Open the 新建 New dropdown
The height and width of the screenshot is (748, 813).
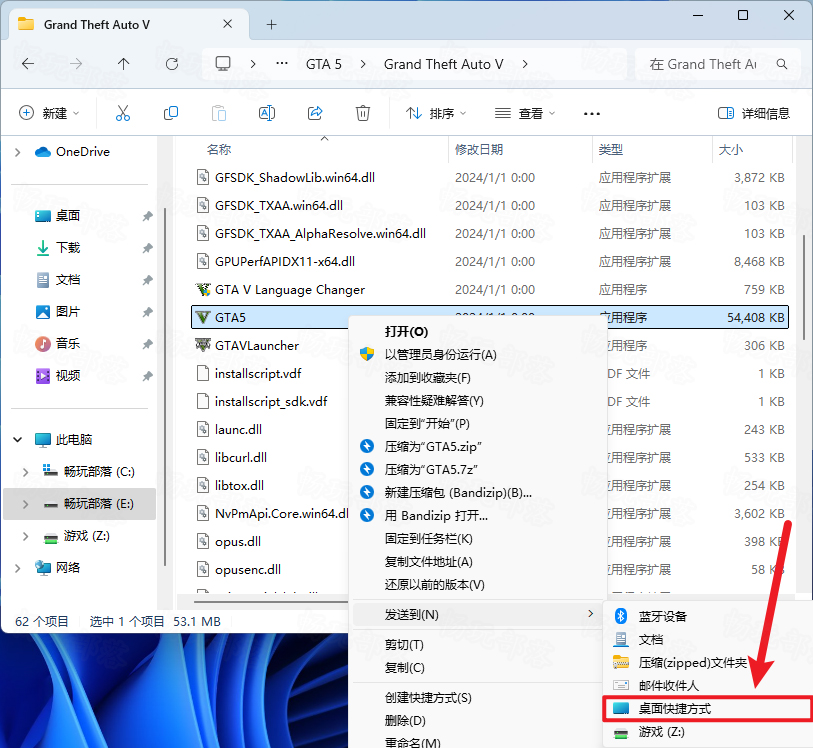(49, 113)
